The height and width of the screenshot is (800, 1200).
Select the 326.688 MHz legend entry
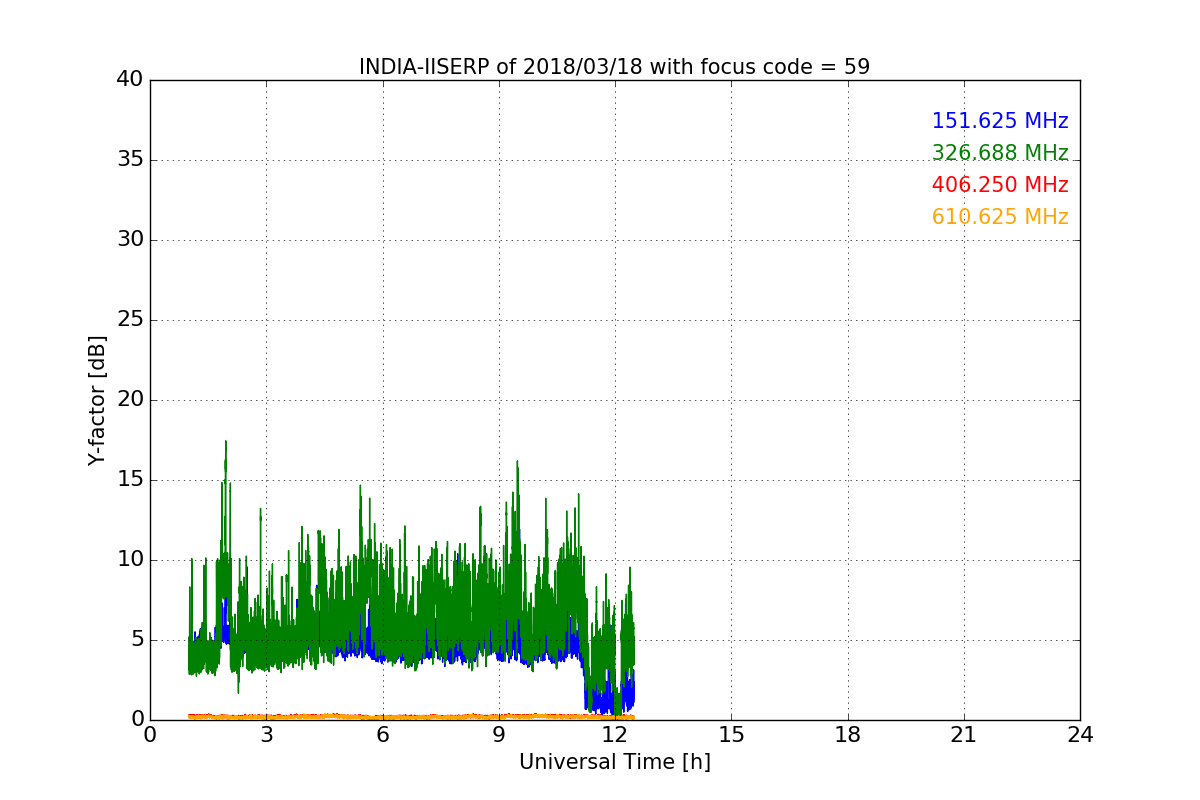1000,153
